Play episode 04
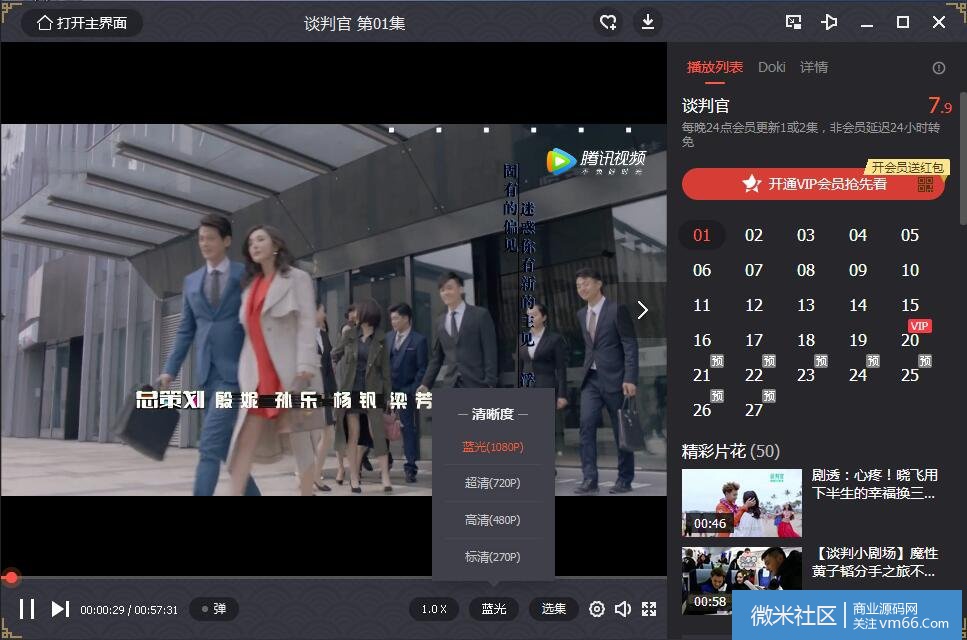Viewport: 967px width, 640px height. tap(858, 236)
